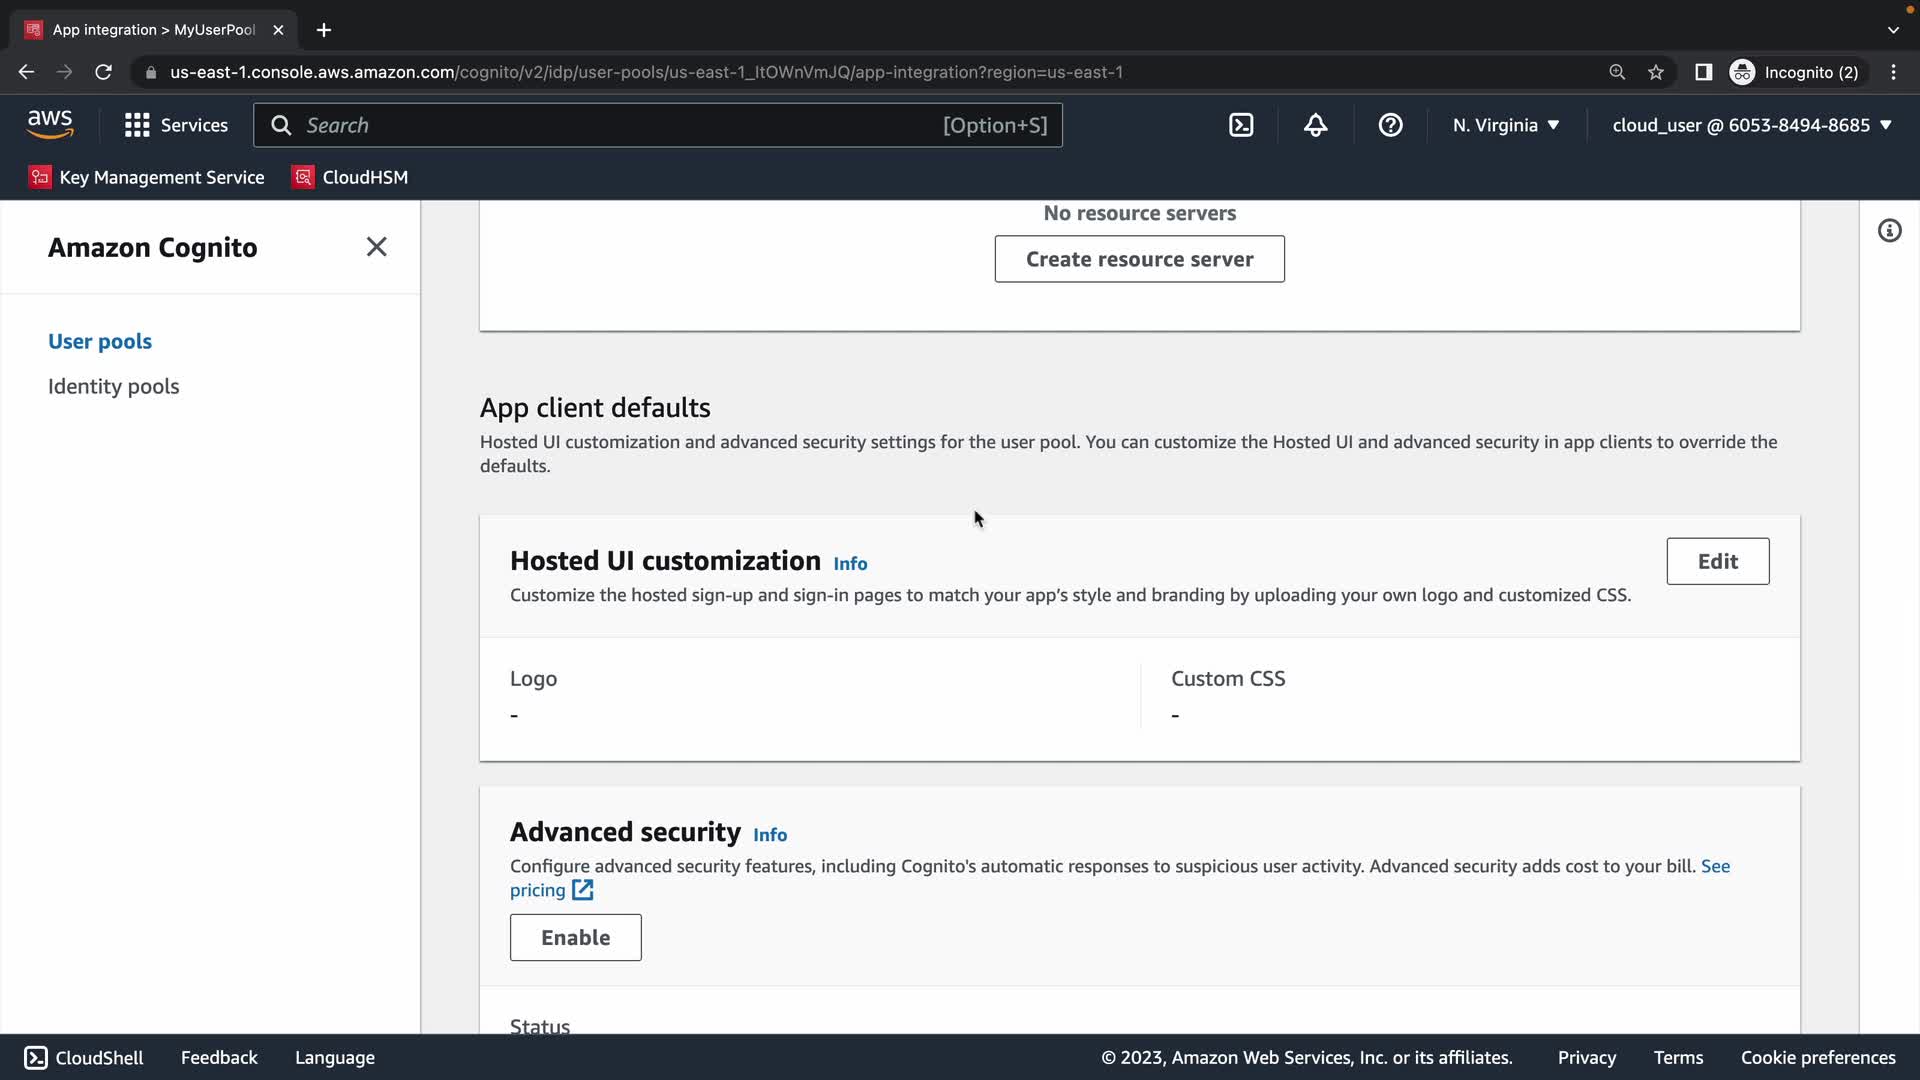
Task: Expand the N. Virginia region dropdown
Action: click(x=1506, y=125)
